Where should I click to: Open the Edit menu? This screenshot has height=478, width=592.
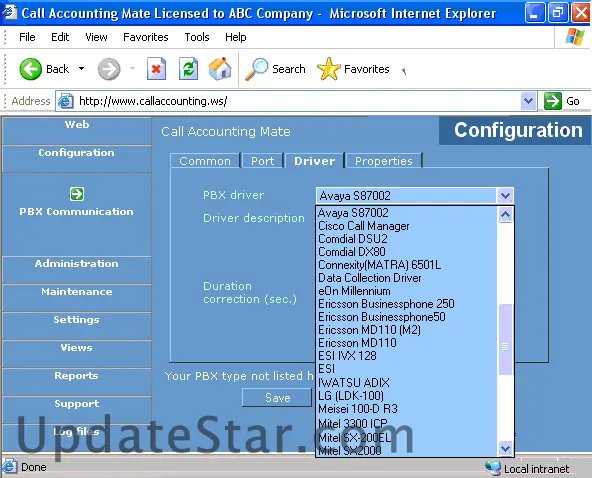60,37
